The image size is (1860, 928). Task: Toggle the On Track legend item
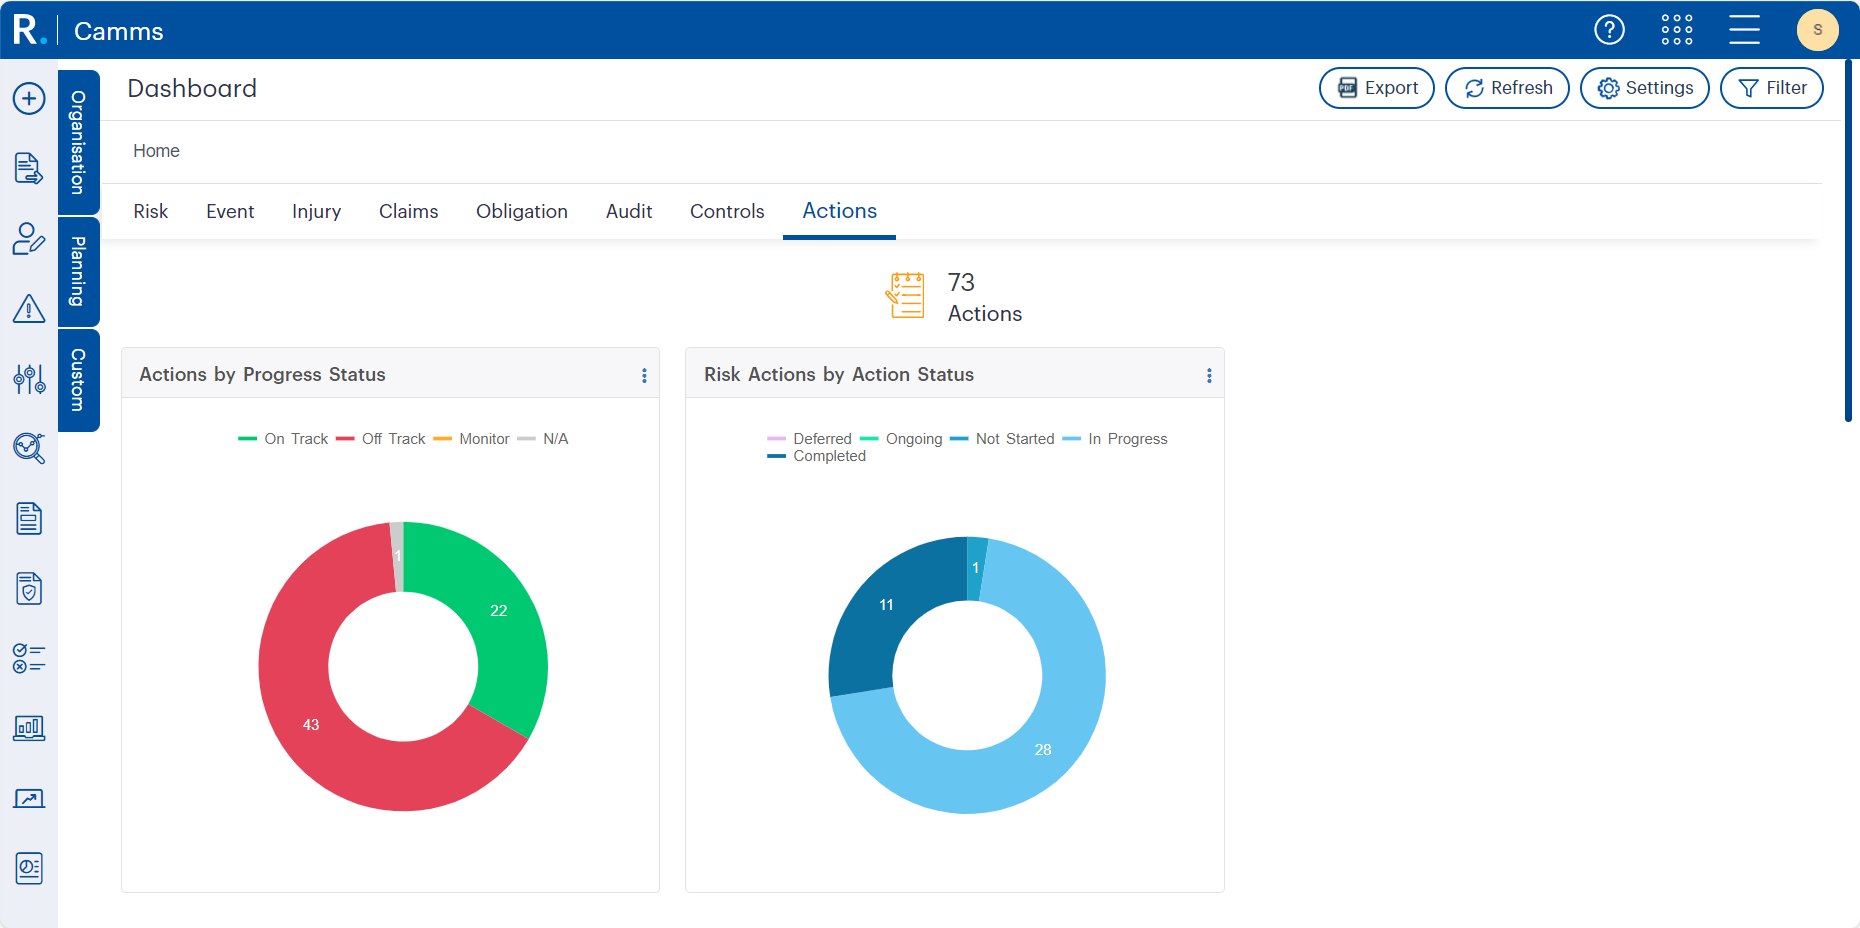[283, 439]
